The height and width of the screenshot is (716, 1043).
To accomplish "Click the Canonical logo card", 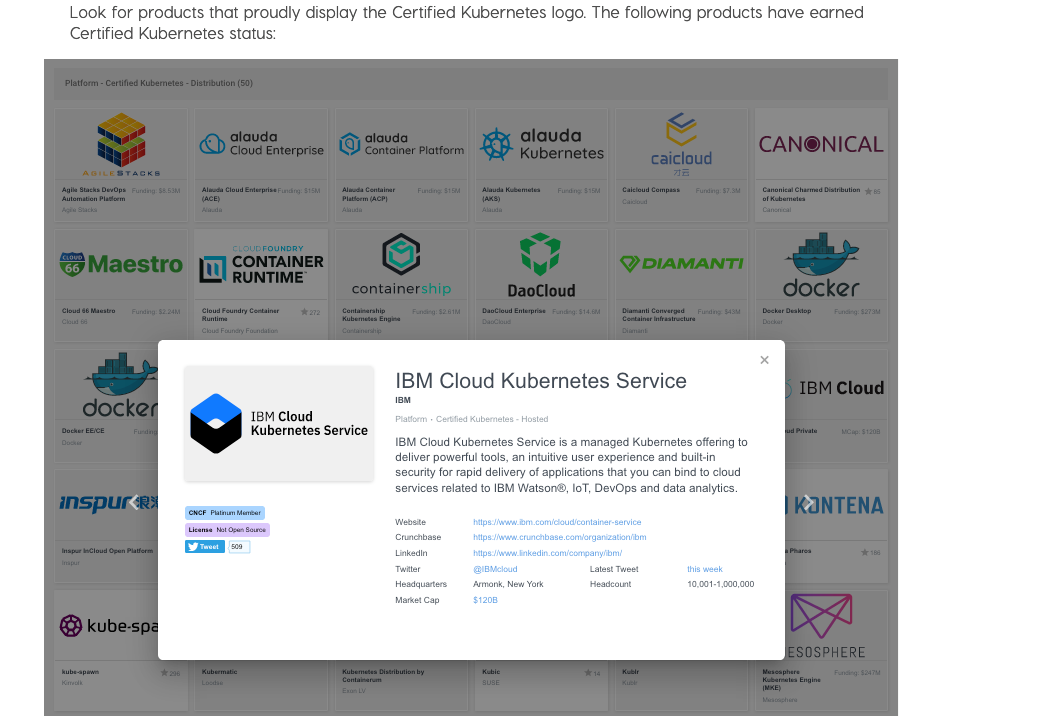I will pos(820,144).
